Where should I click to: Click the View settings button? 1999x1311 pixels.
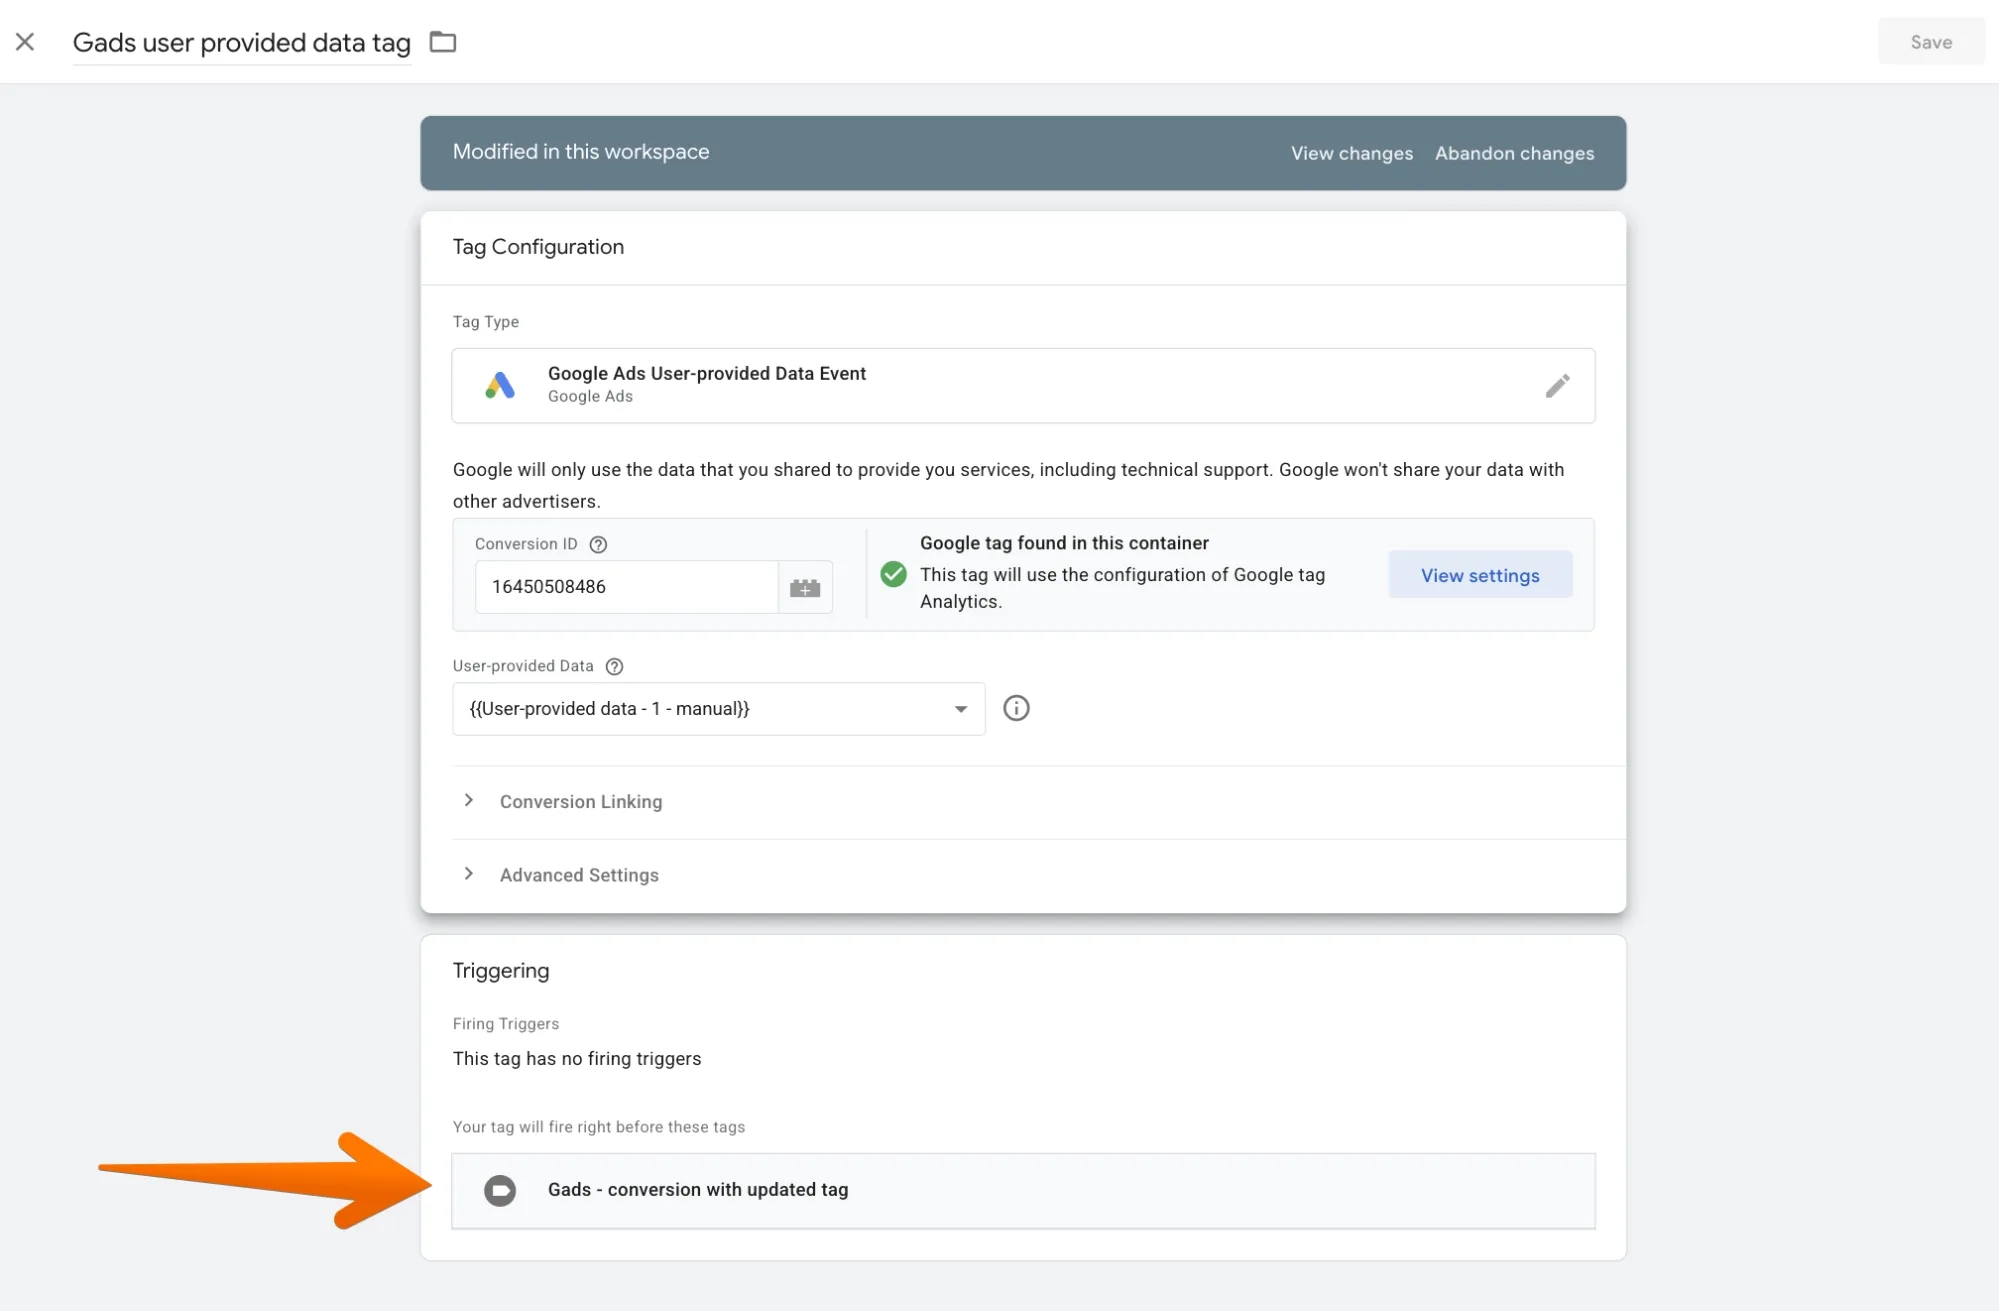pos(1480,575)
